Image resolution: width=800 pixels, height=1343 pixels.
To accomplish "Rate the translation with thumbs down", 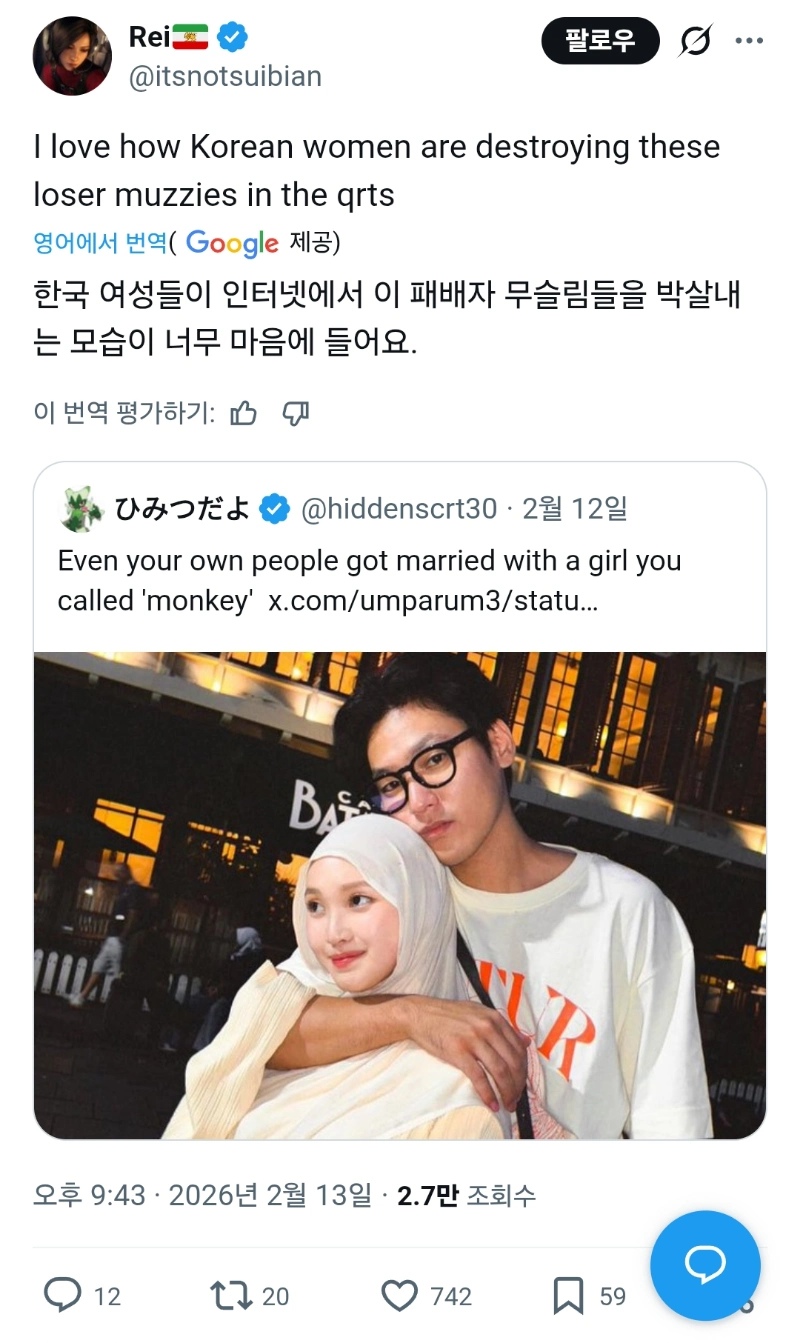I will click(295, 413).
